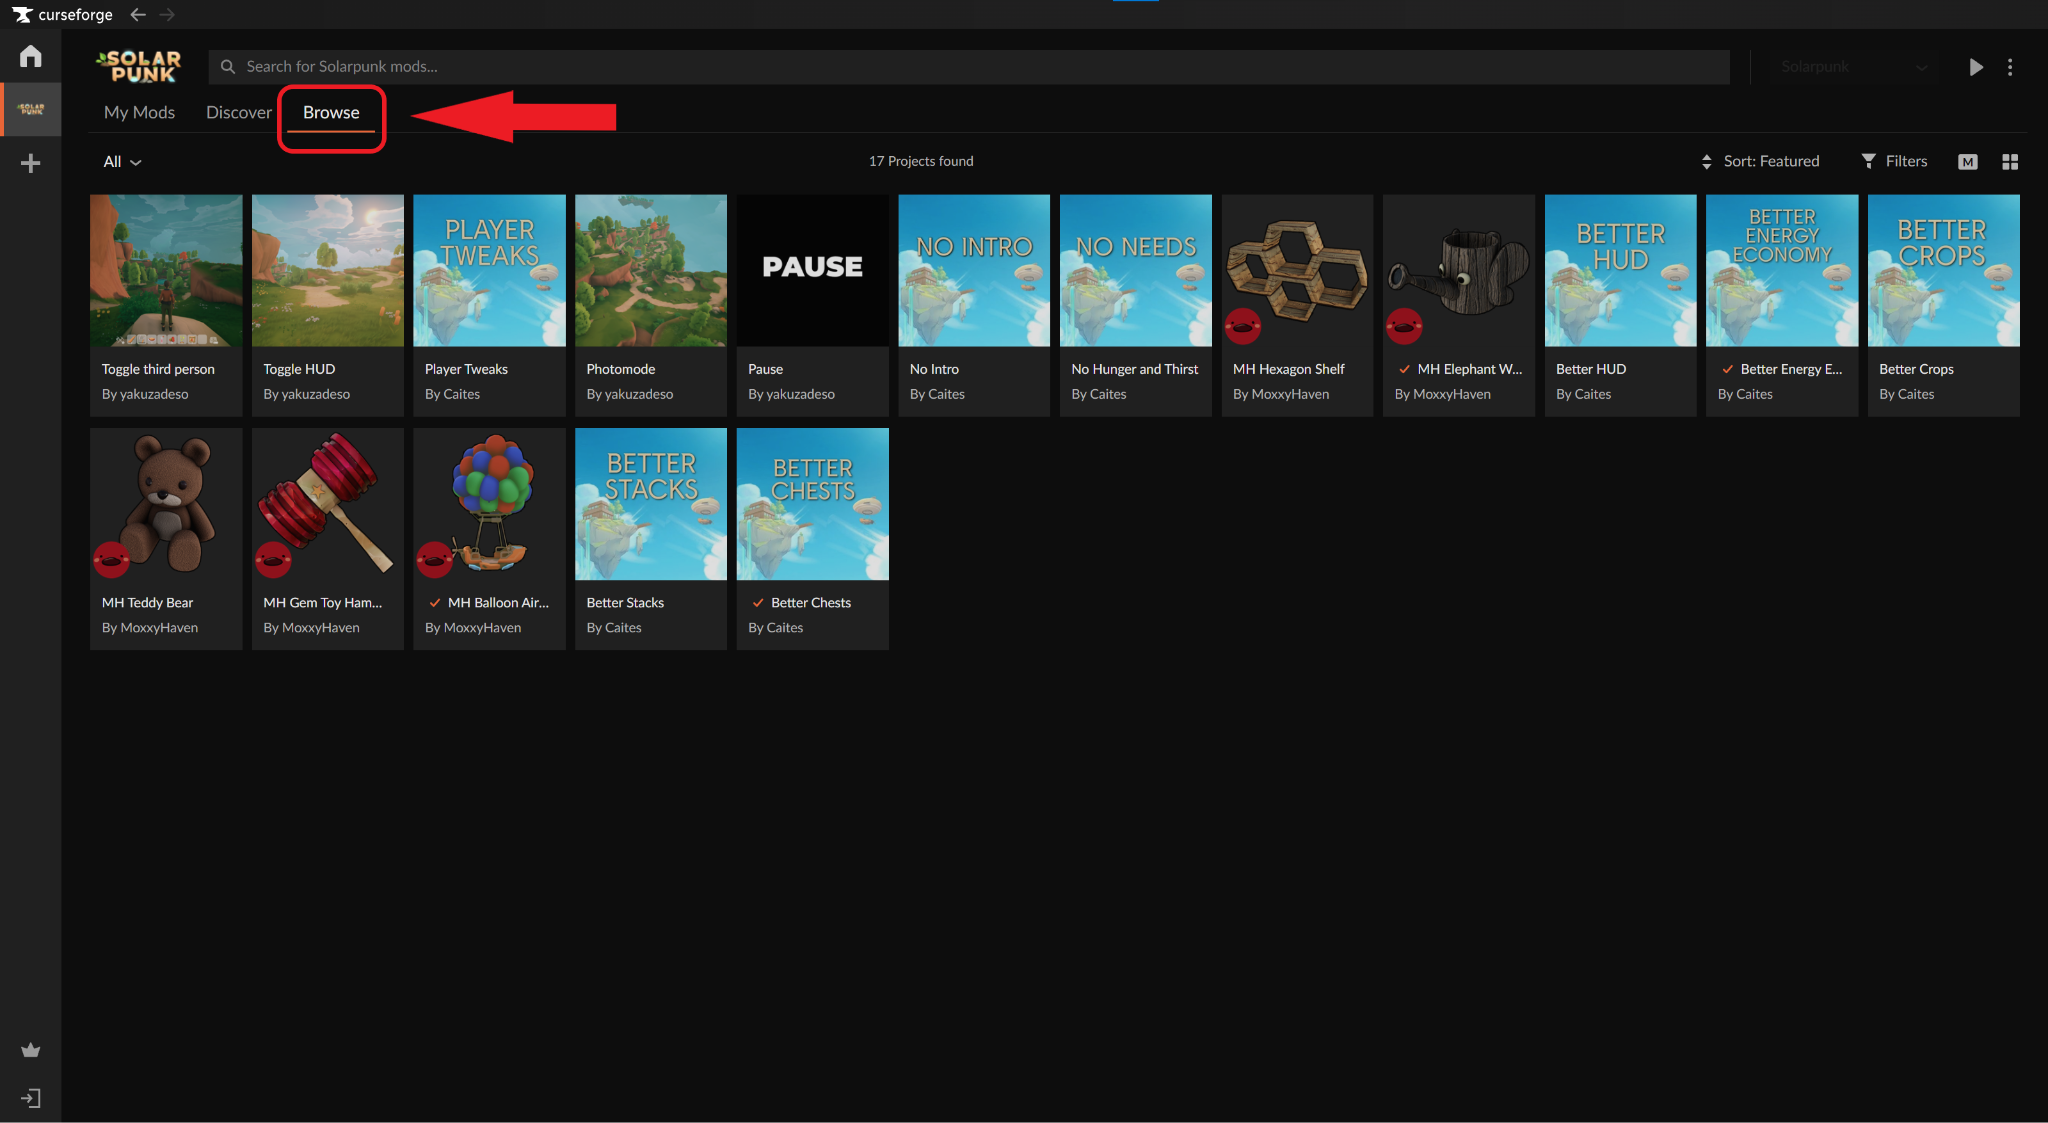Screen dimensions: 2048x1123
Task: Click author MoxxyHaven under MH Teddy Bear
Action: point(159,628)
